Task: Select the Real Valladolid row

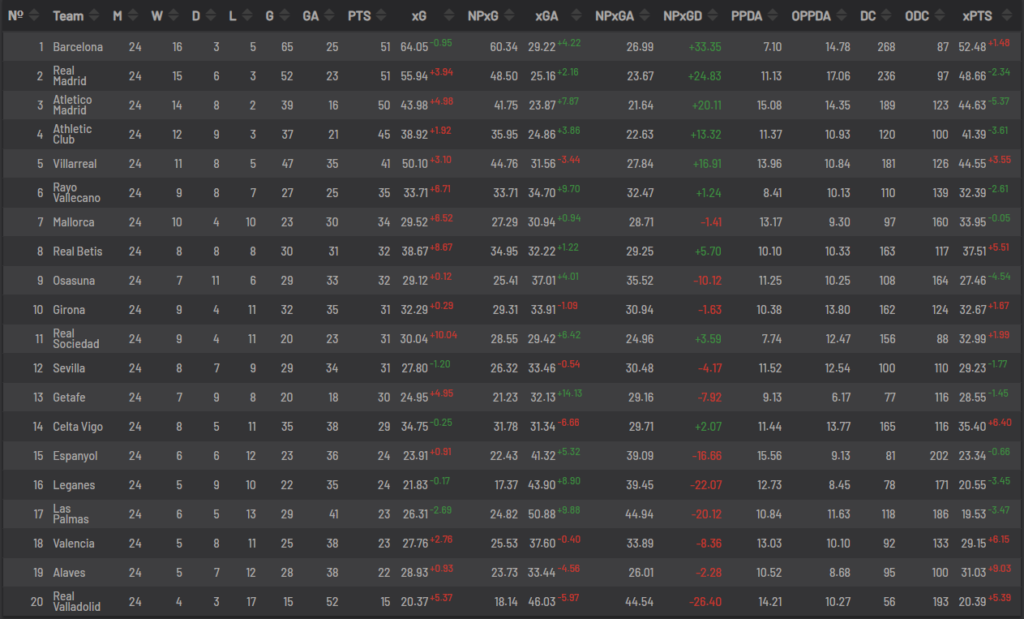Action: coord(512,602)
